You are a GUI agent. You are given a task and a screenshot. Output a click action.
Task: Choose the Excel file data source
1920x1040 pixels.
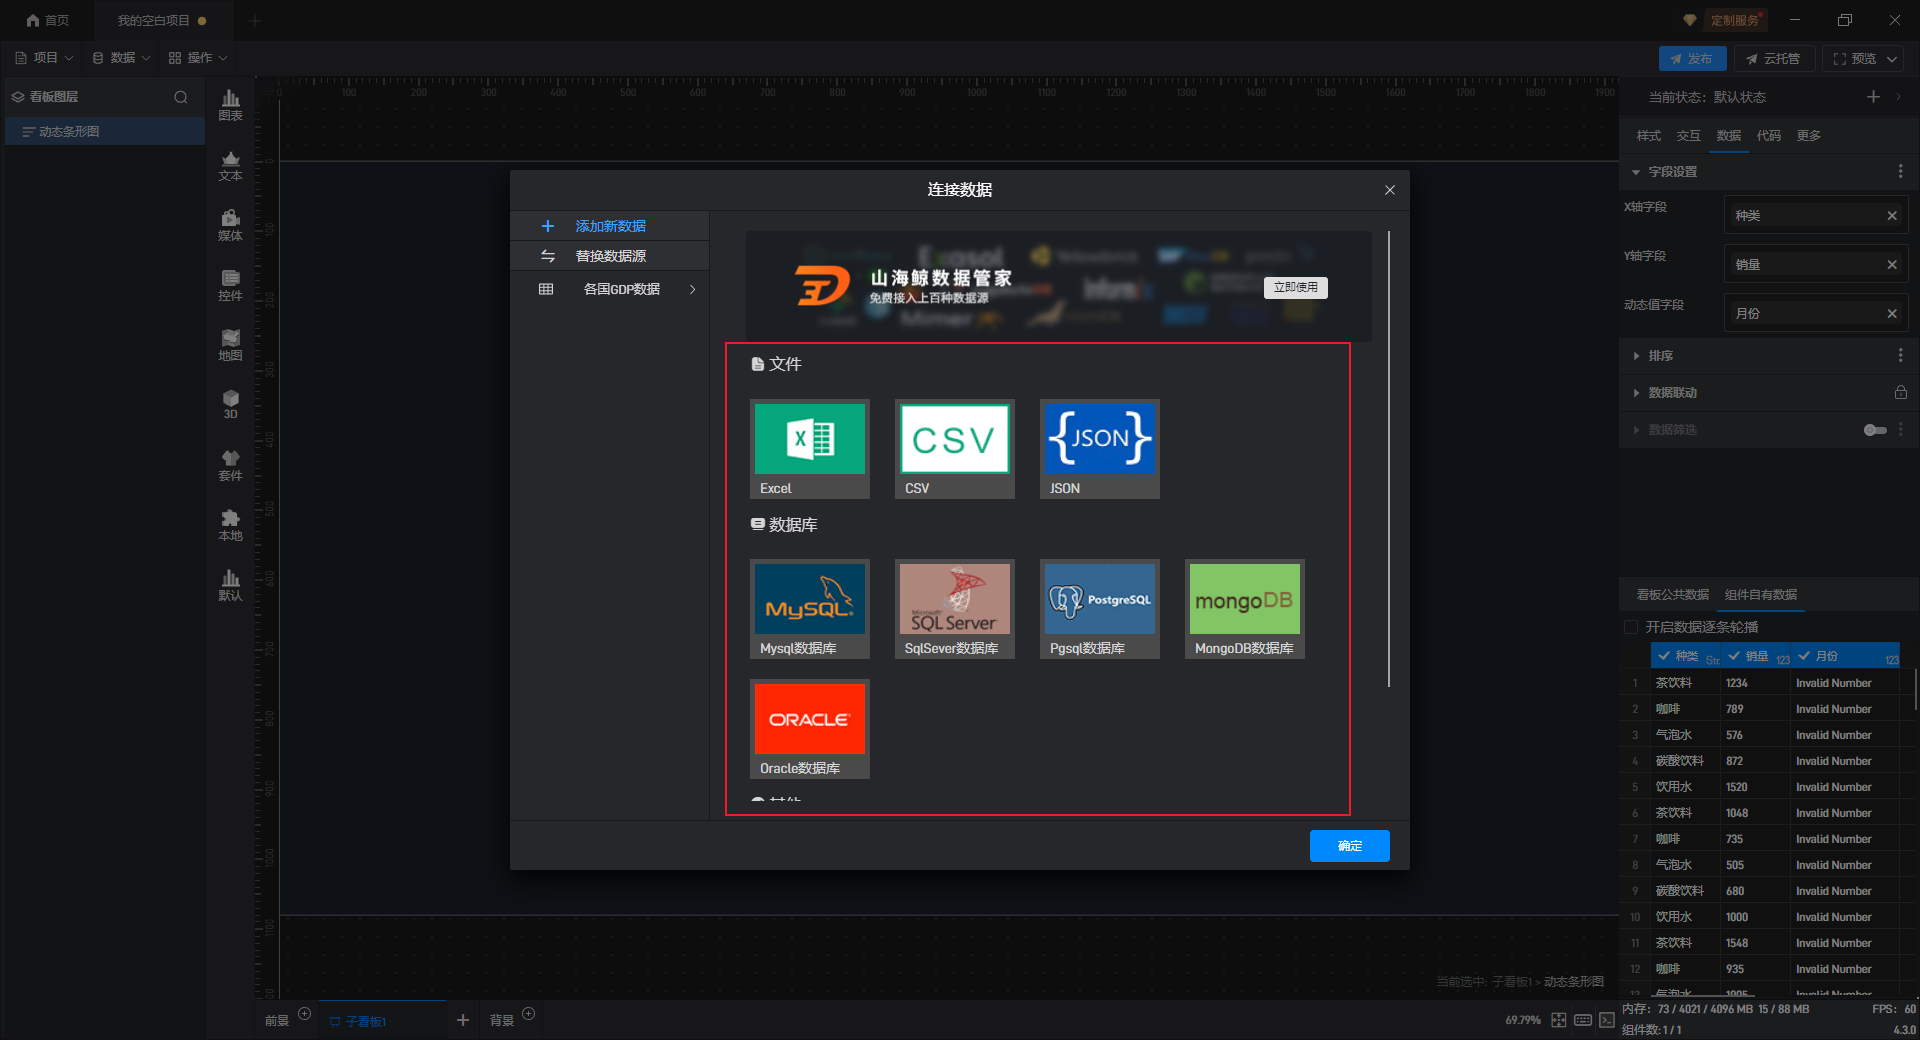pos(810,449)
